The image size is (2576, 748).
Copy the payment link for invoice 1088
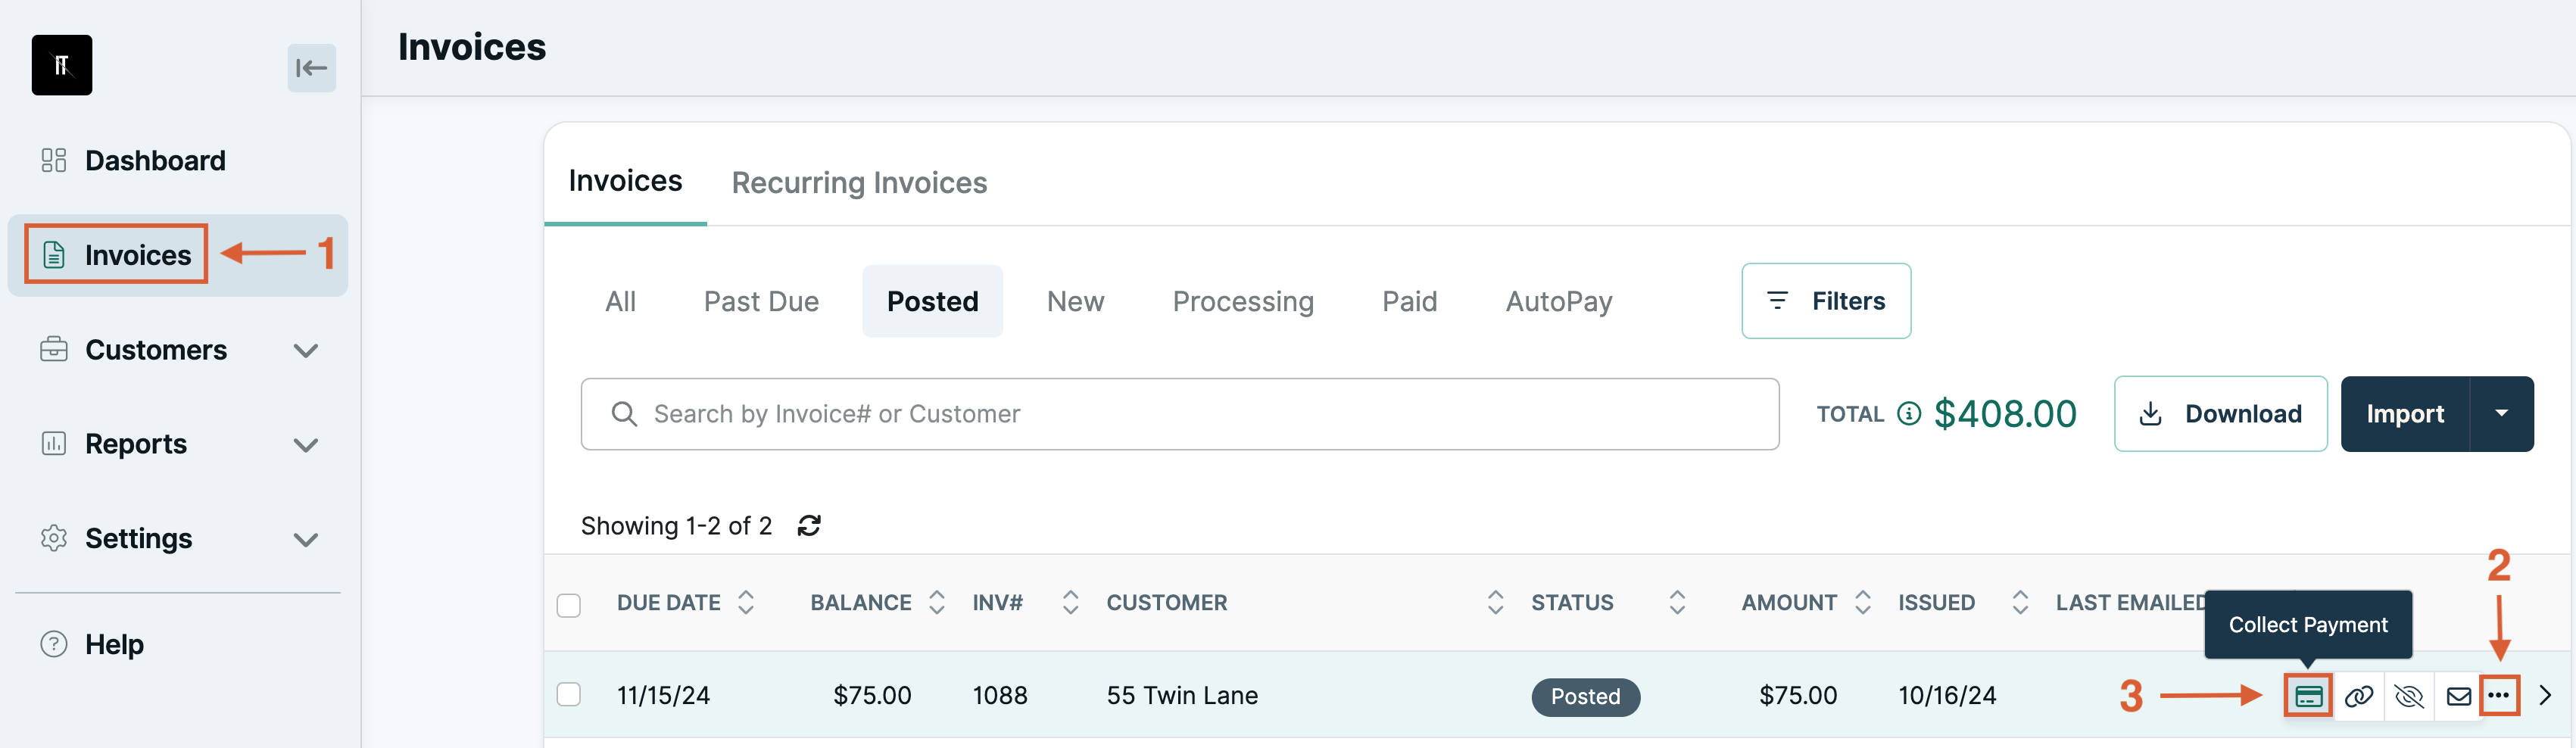2360,697
